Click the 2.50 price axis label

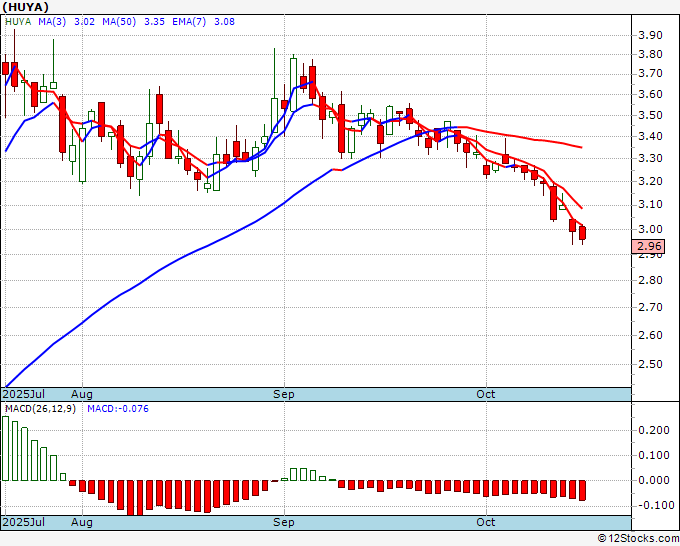click(650, 364)
